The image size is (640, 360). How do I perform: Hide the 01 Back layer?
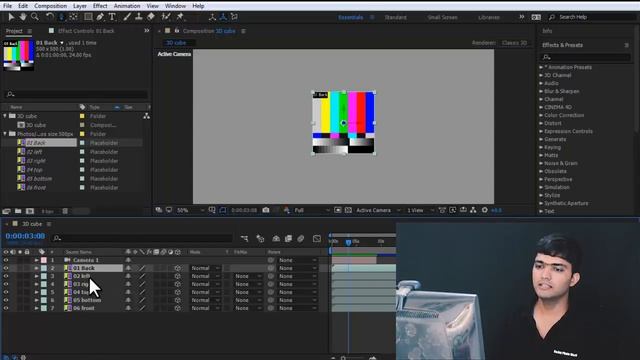[6, 268]
